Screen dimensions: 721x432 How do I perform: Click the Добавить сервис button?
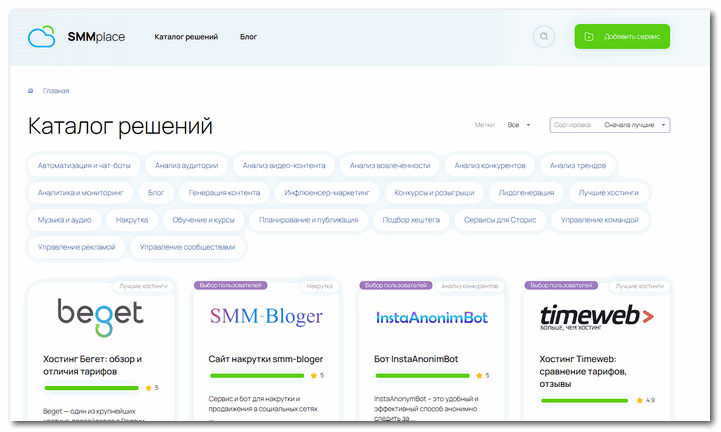coord(622,36)
